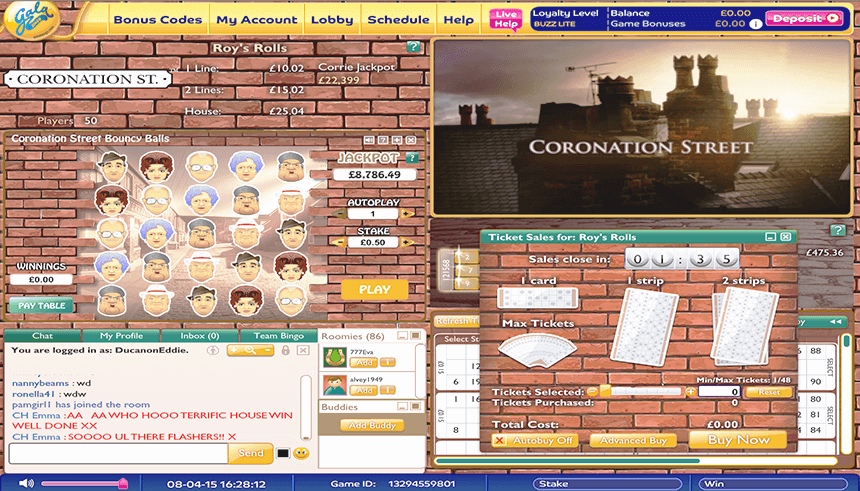This screenshot has width=860, height=491.
Task: Click the chat scroll-to-top arrow icon
Action: click(213, 350)
